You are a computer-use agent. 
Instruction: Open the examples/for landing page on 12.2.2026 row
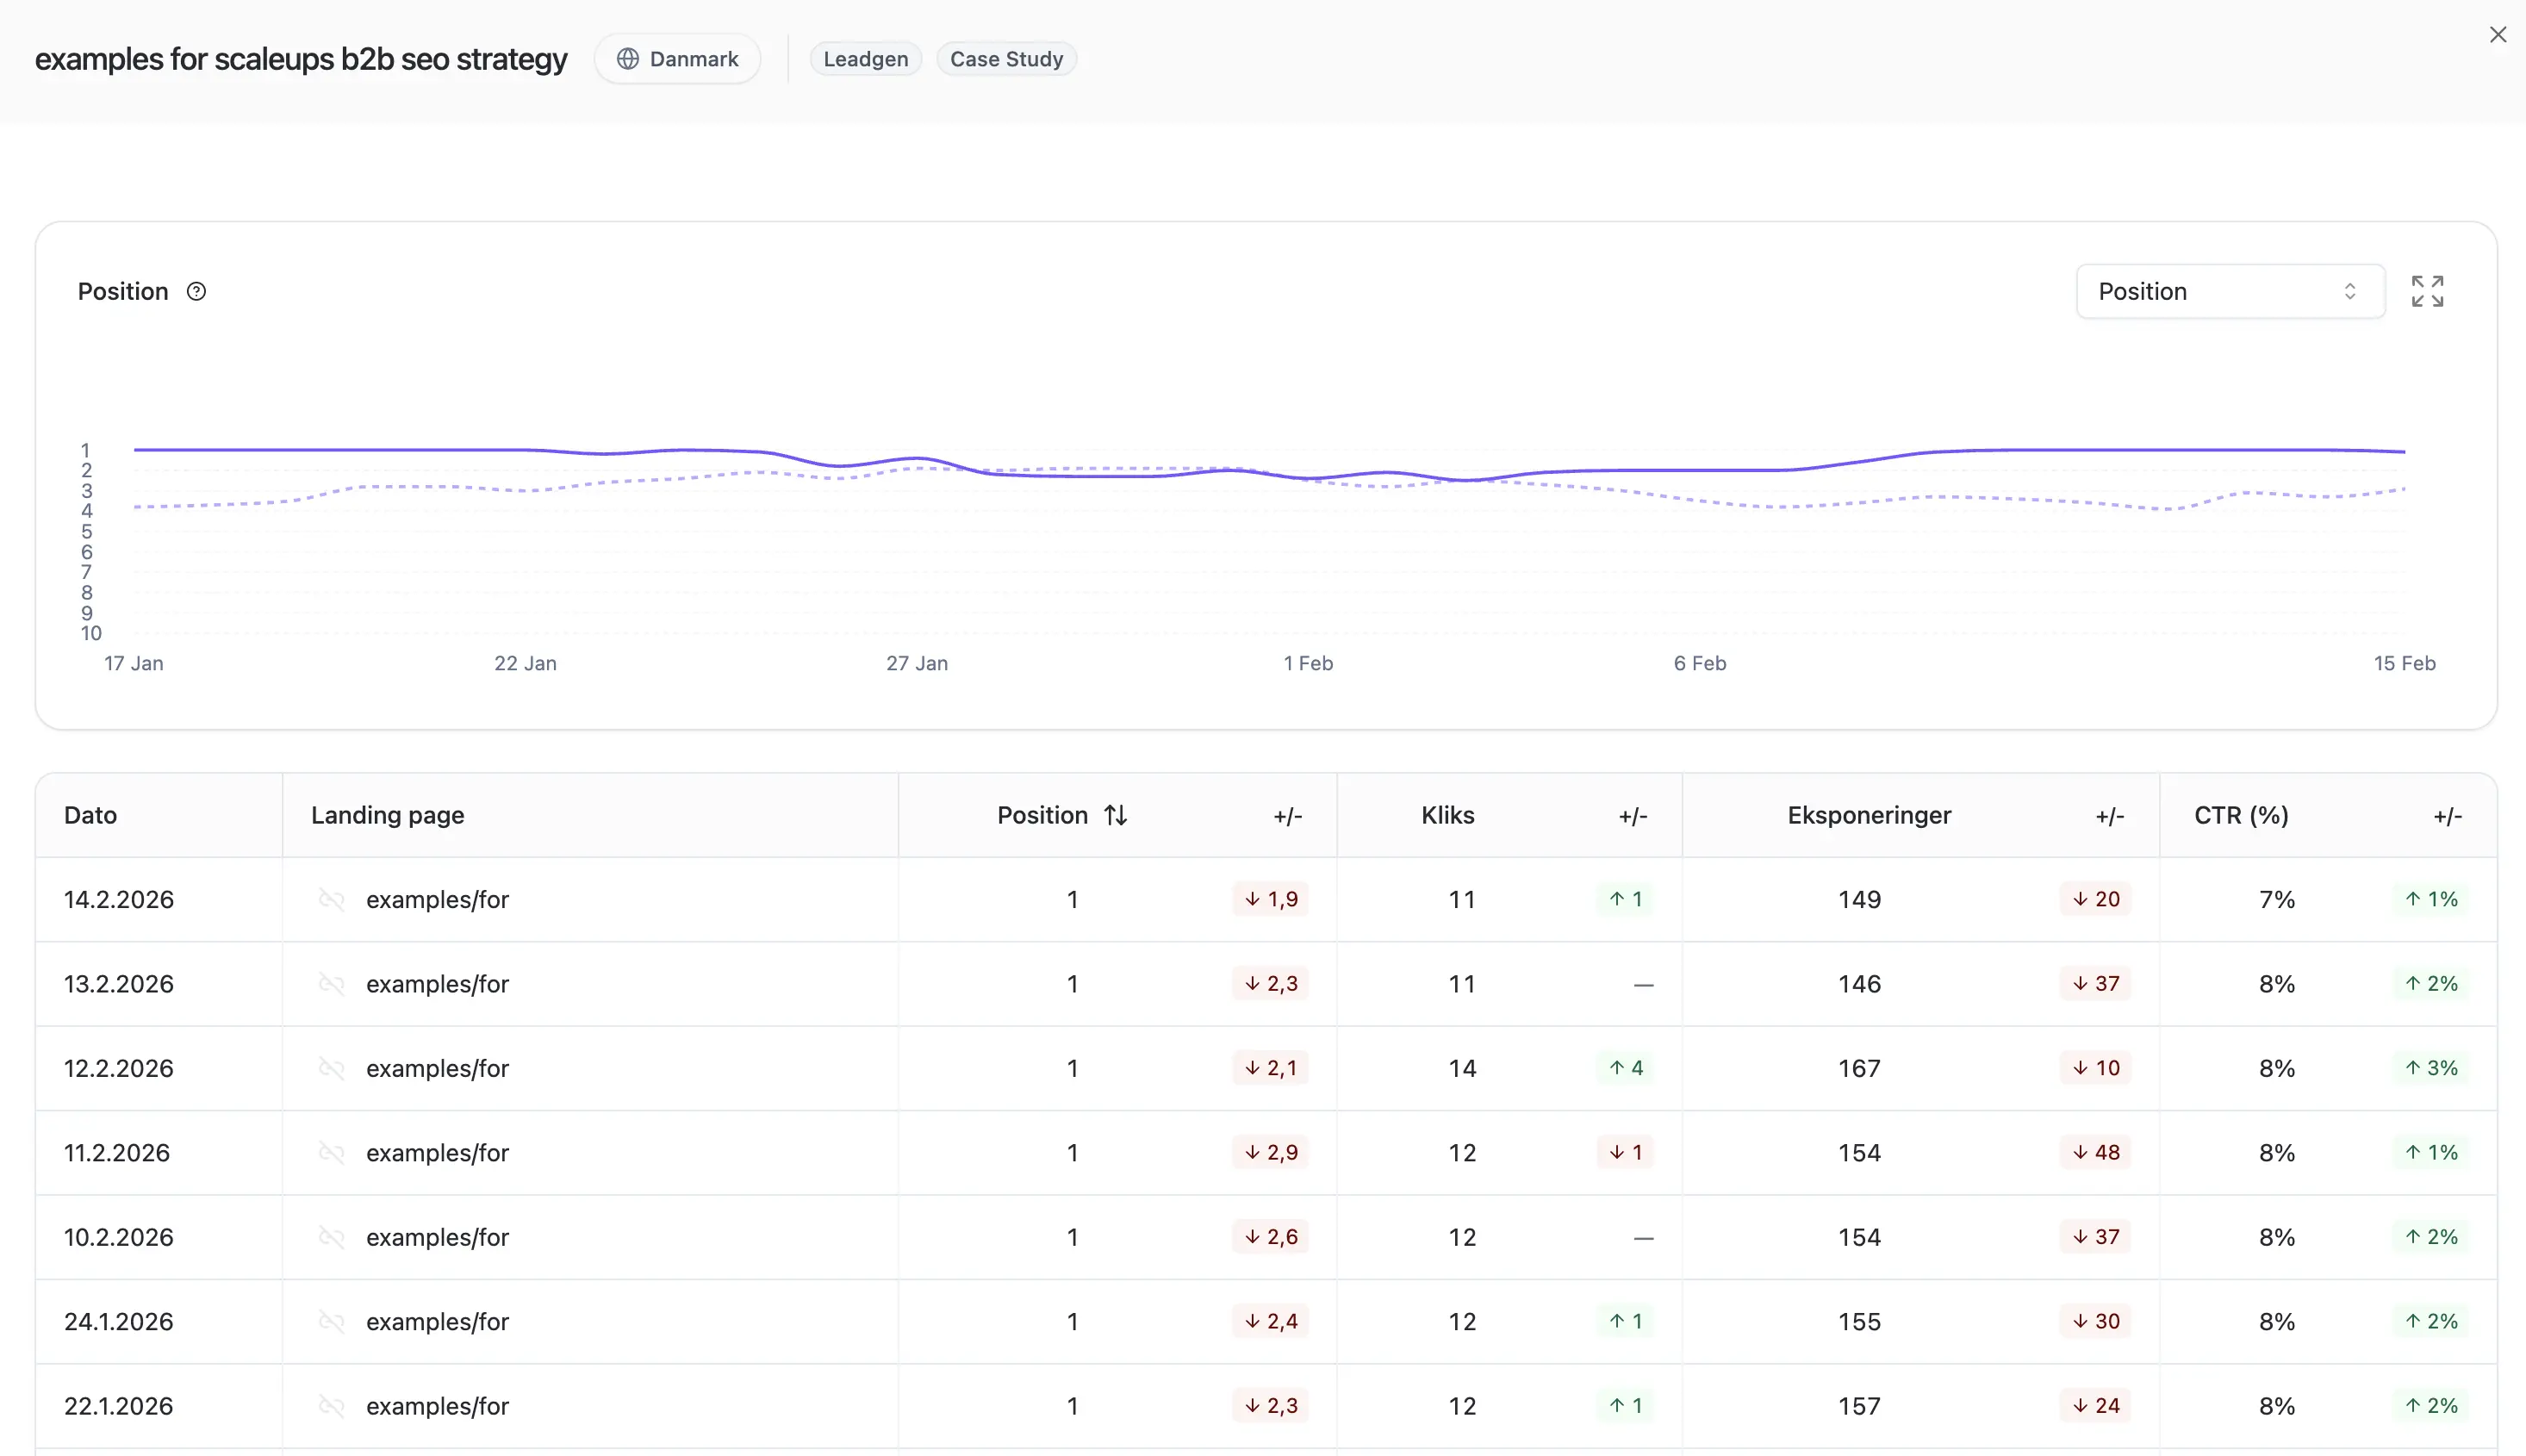coord(436,1068)
